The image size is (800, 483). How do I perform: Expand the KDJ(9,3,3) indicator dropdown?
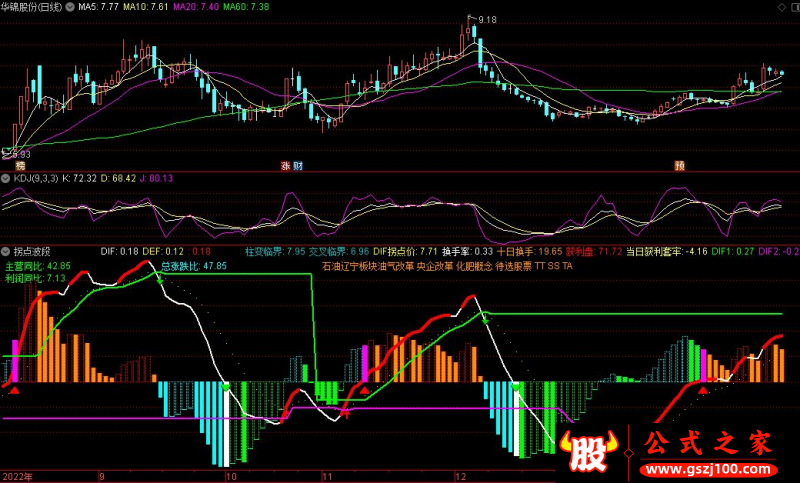point(6,179)
